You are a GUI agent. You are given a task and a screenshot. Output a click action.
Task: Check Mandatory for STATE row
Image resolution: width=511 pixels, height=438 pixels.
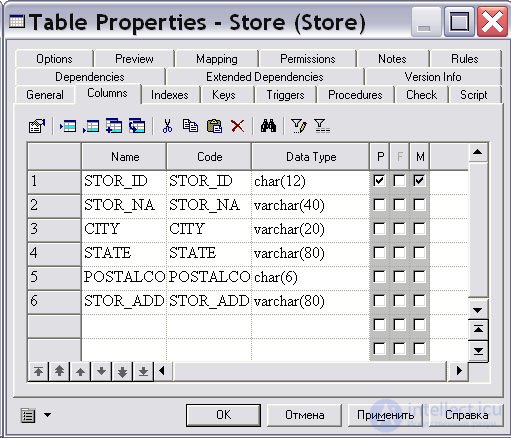(419, 253)
